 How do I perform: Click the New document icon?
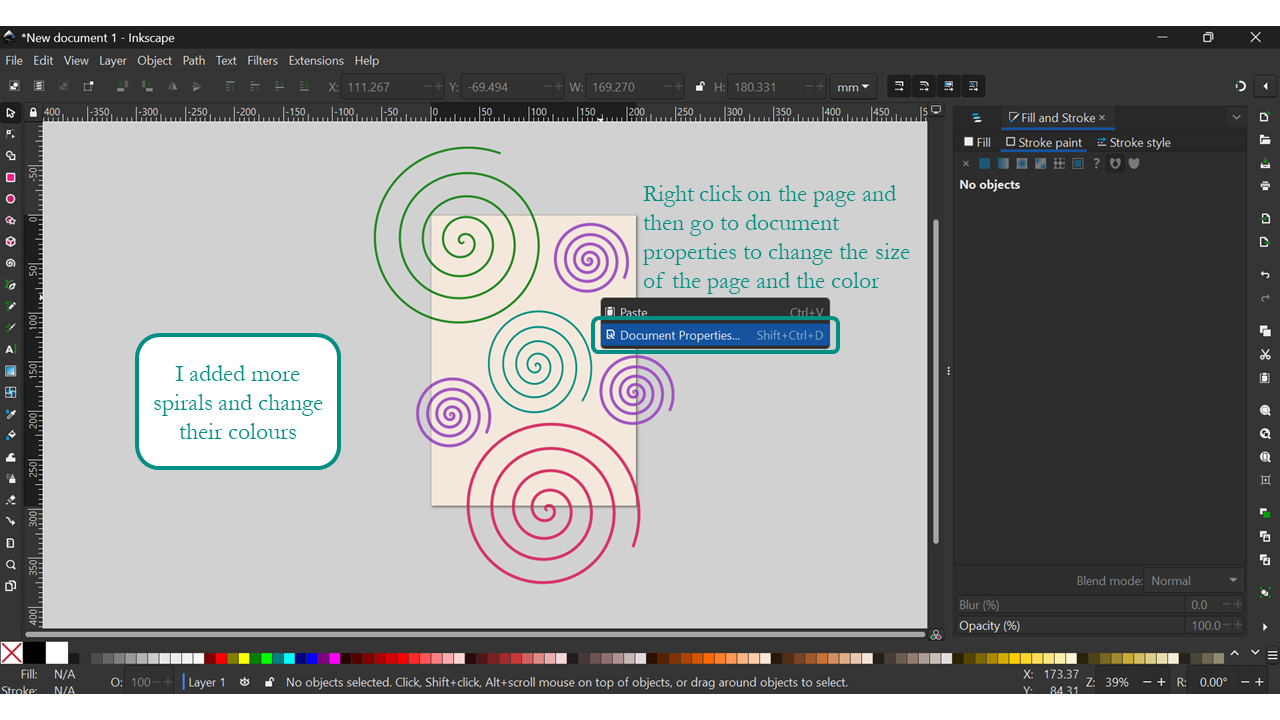pyautogui.click(x=1265, y=117)
